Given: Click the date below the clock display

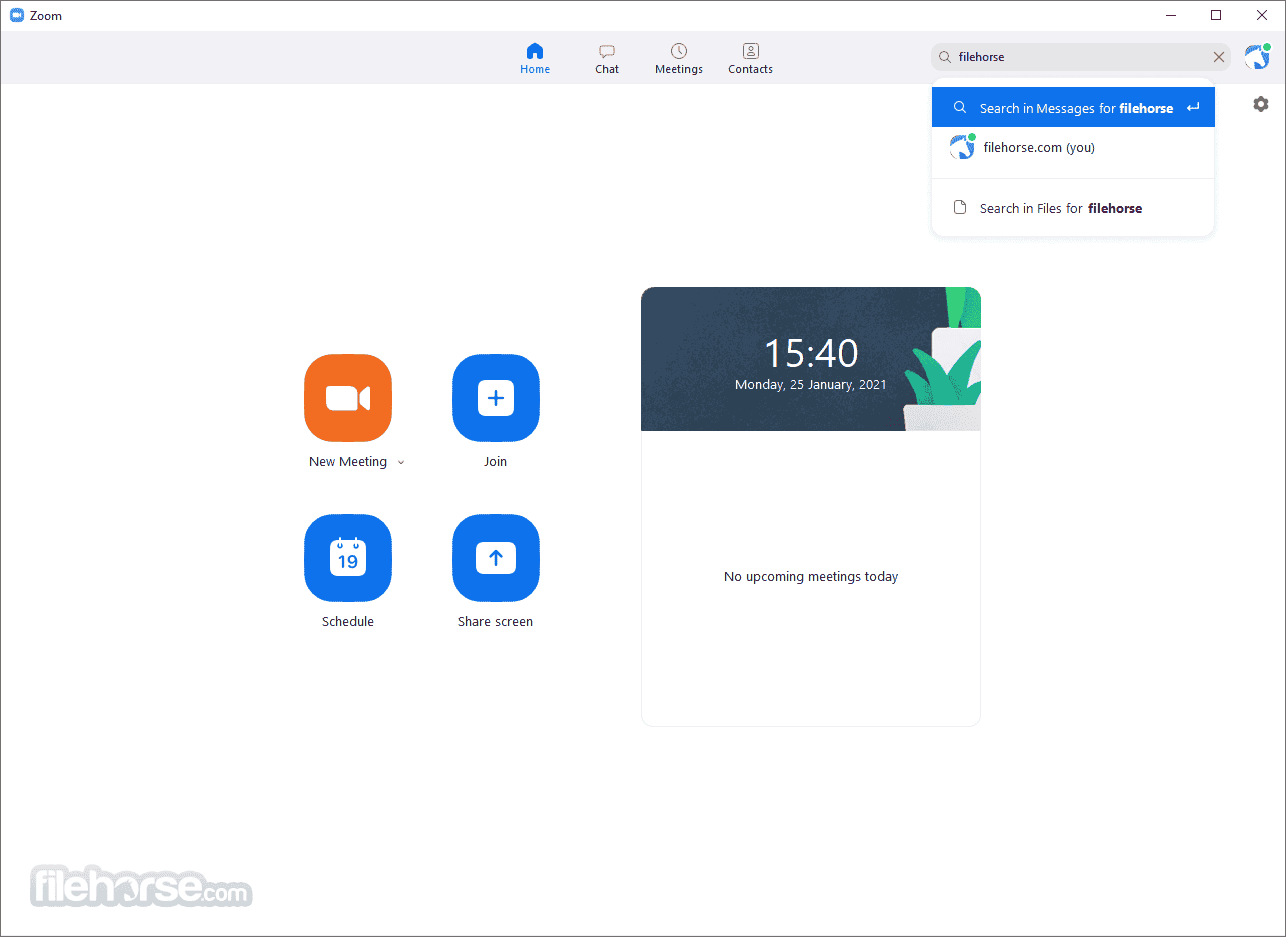Looking at the screenshot, I should pos(810,384).
